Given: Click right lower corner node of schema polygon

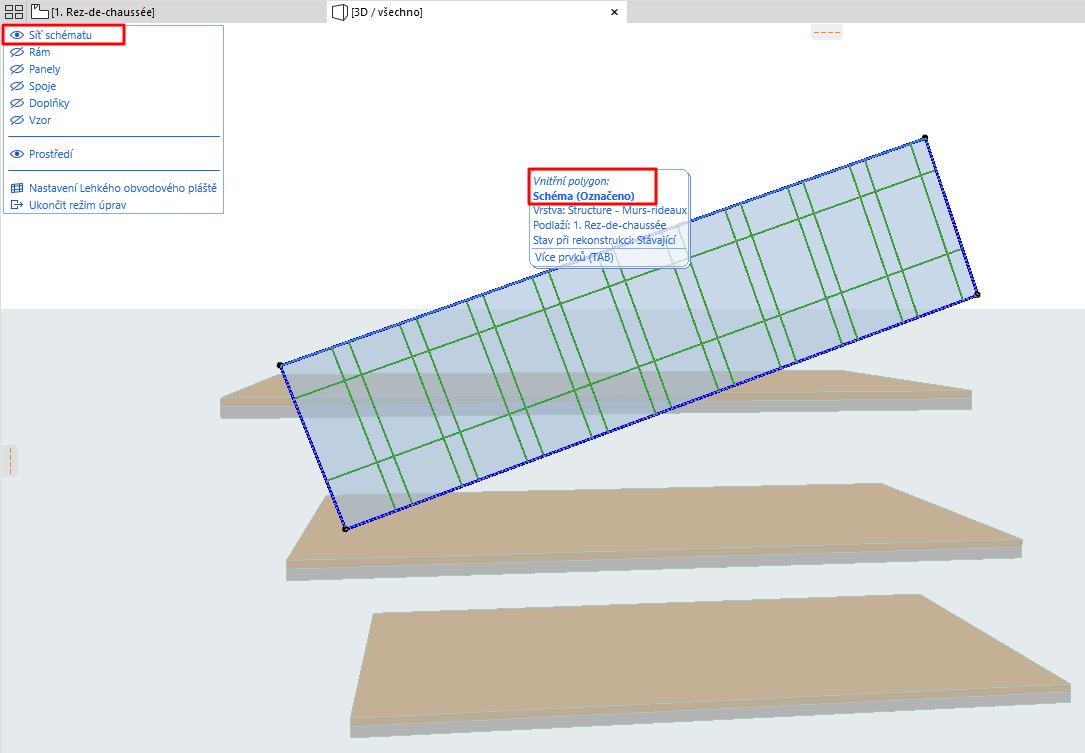Looking at the screenshot, I should 977,295.
